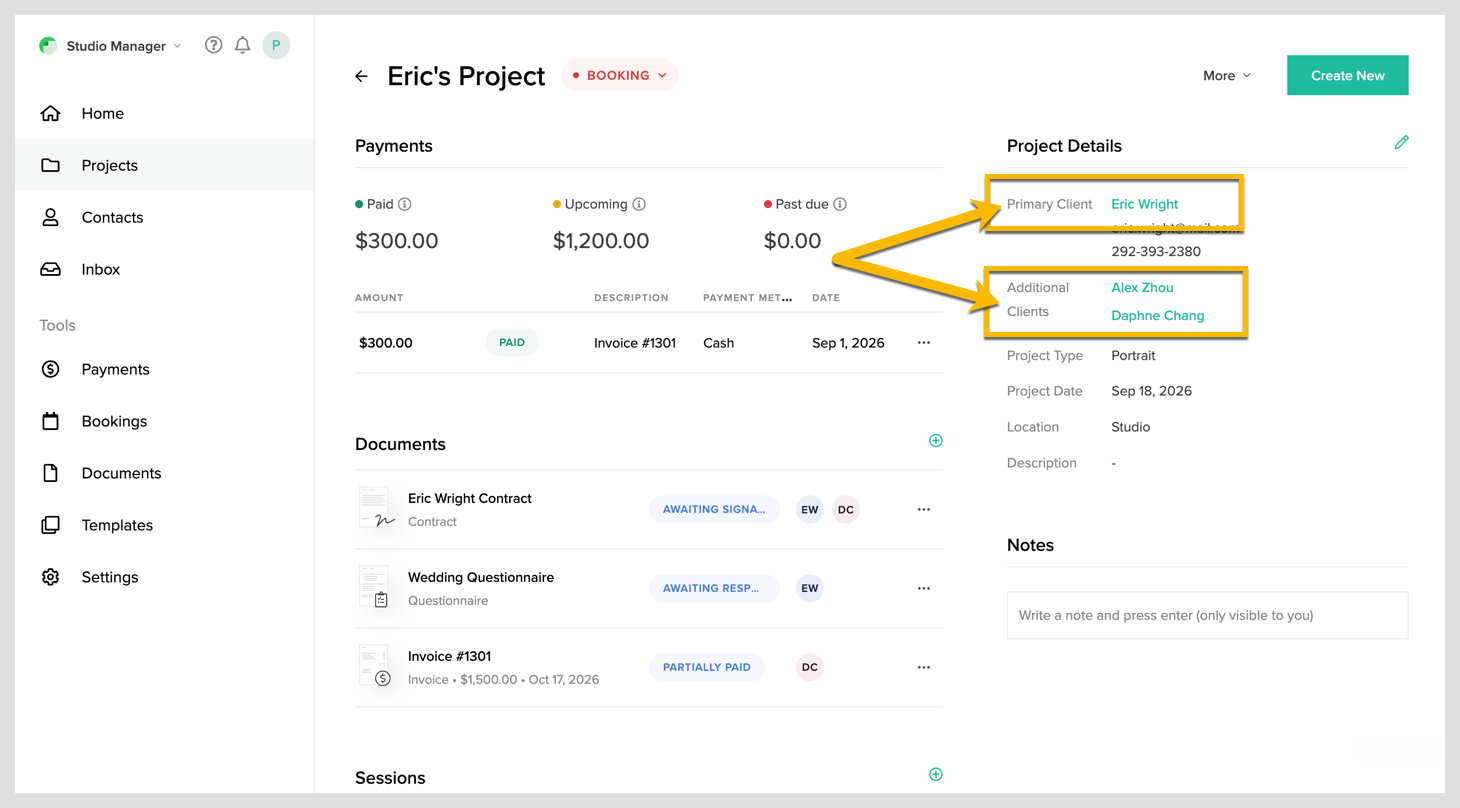Open the notifications bell
Image resolution: width=1460 pixels, height=808 pixels.
[242, 45]
